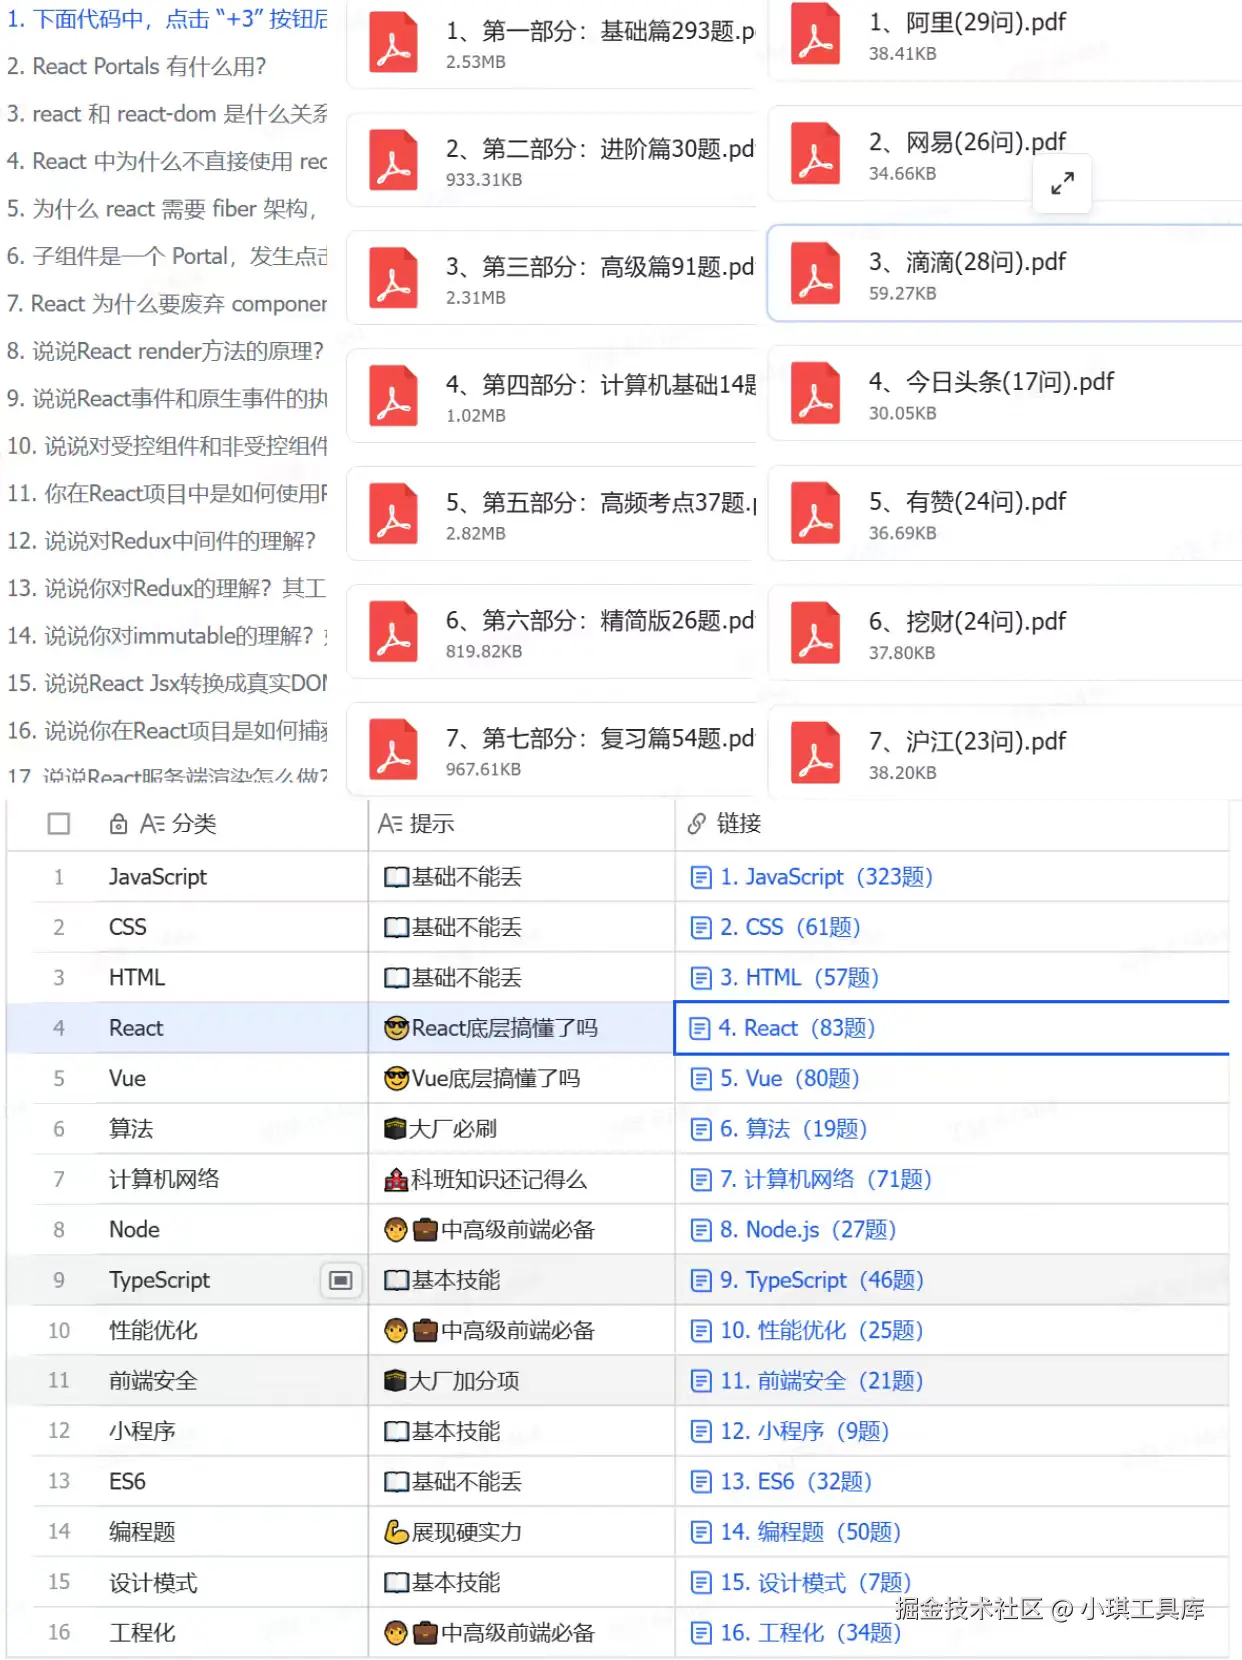Click question 2. React Portals 有什么用?

136,67
